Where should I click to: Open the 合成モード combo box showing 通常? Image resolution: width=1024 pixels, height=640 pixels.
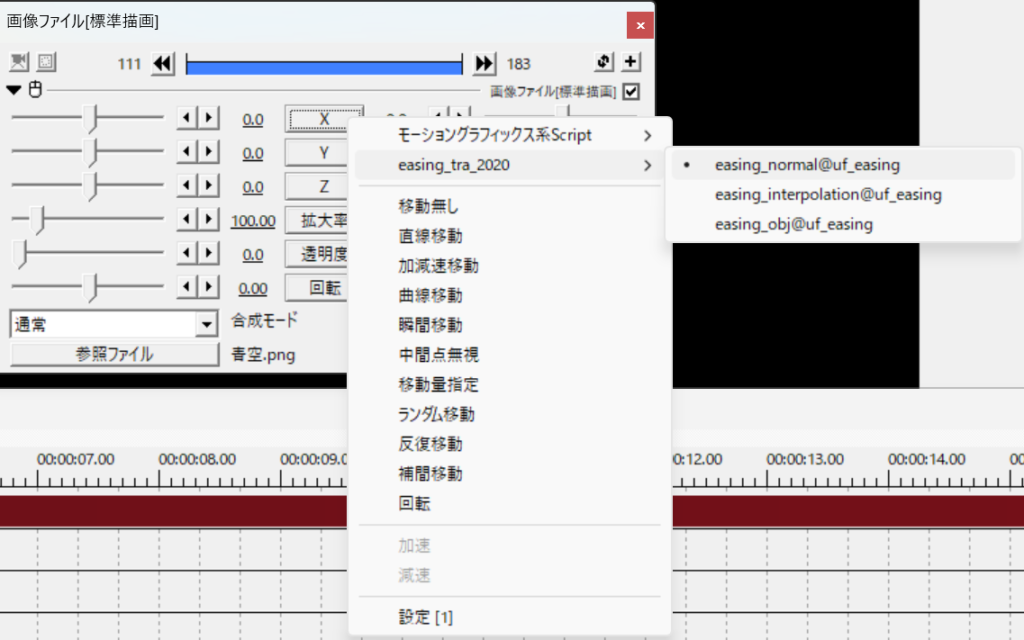coord(113,324)
